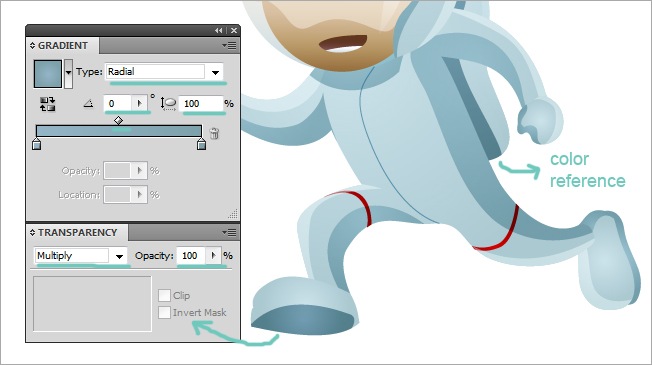Click the gradient fill swatch
The width and height of the screenshot is (652, 365).
47,74
